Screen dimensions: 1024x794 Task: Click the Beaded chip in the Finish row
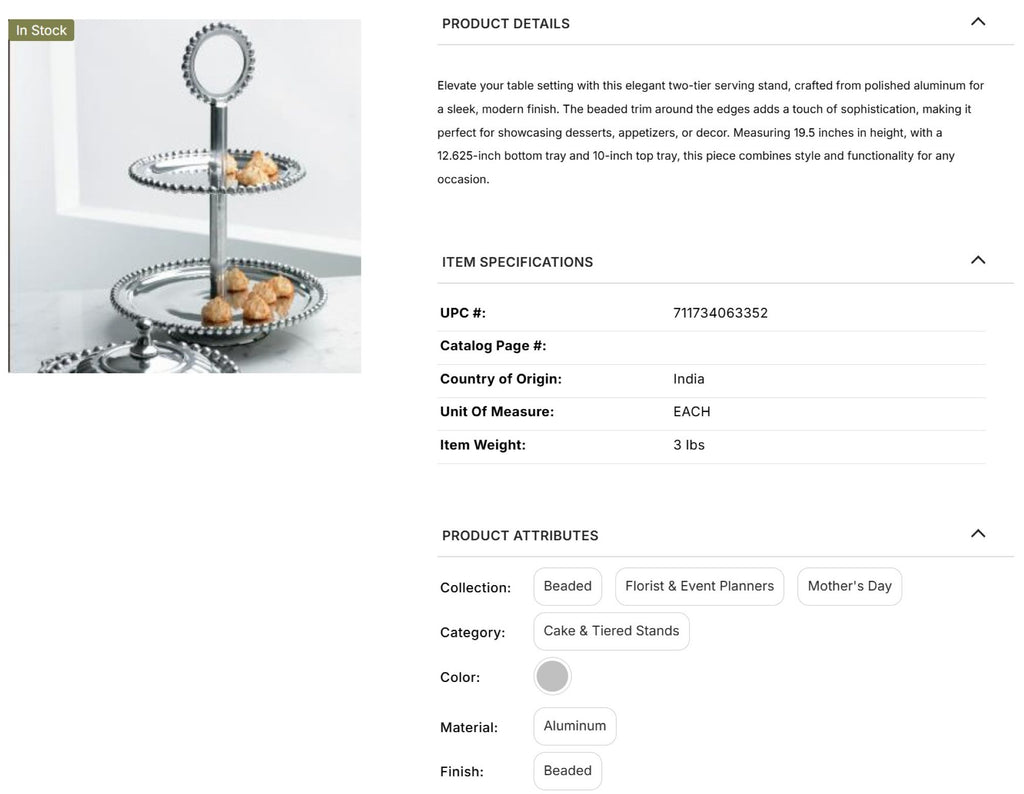[567, 771]
